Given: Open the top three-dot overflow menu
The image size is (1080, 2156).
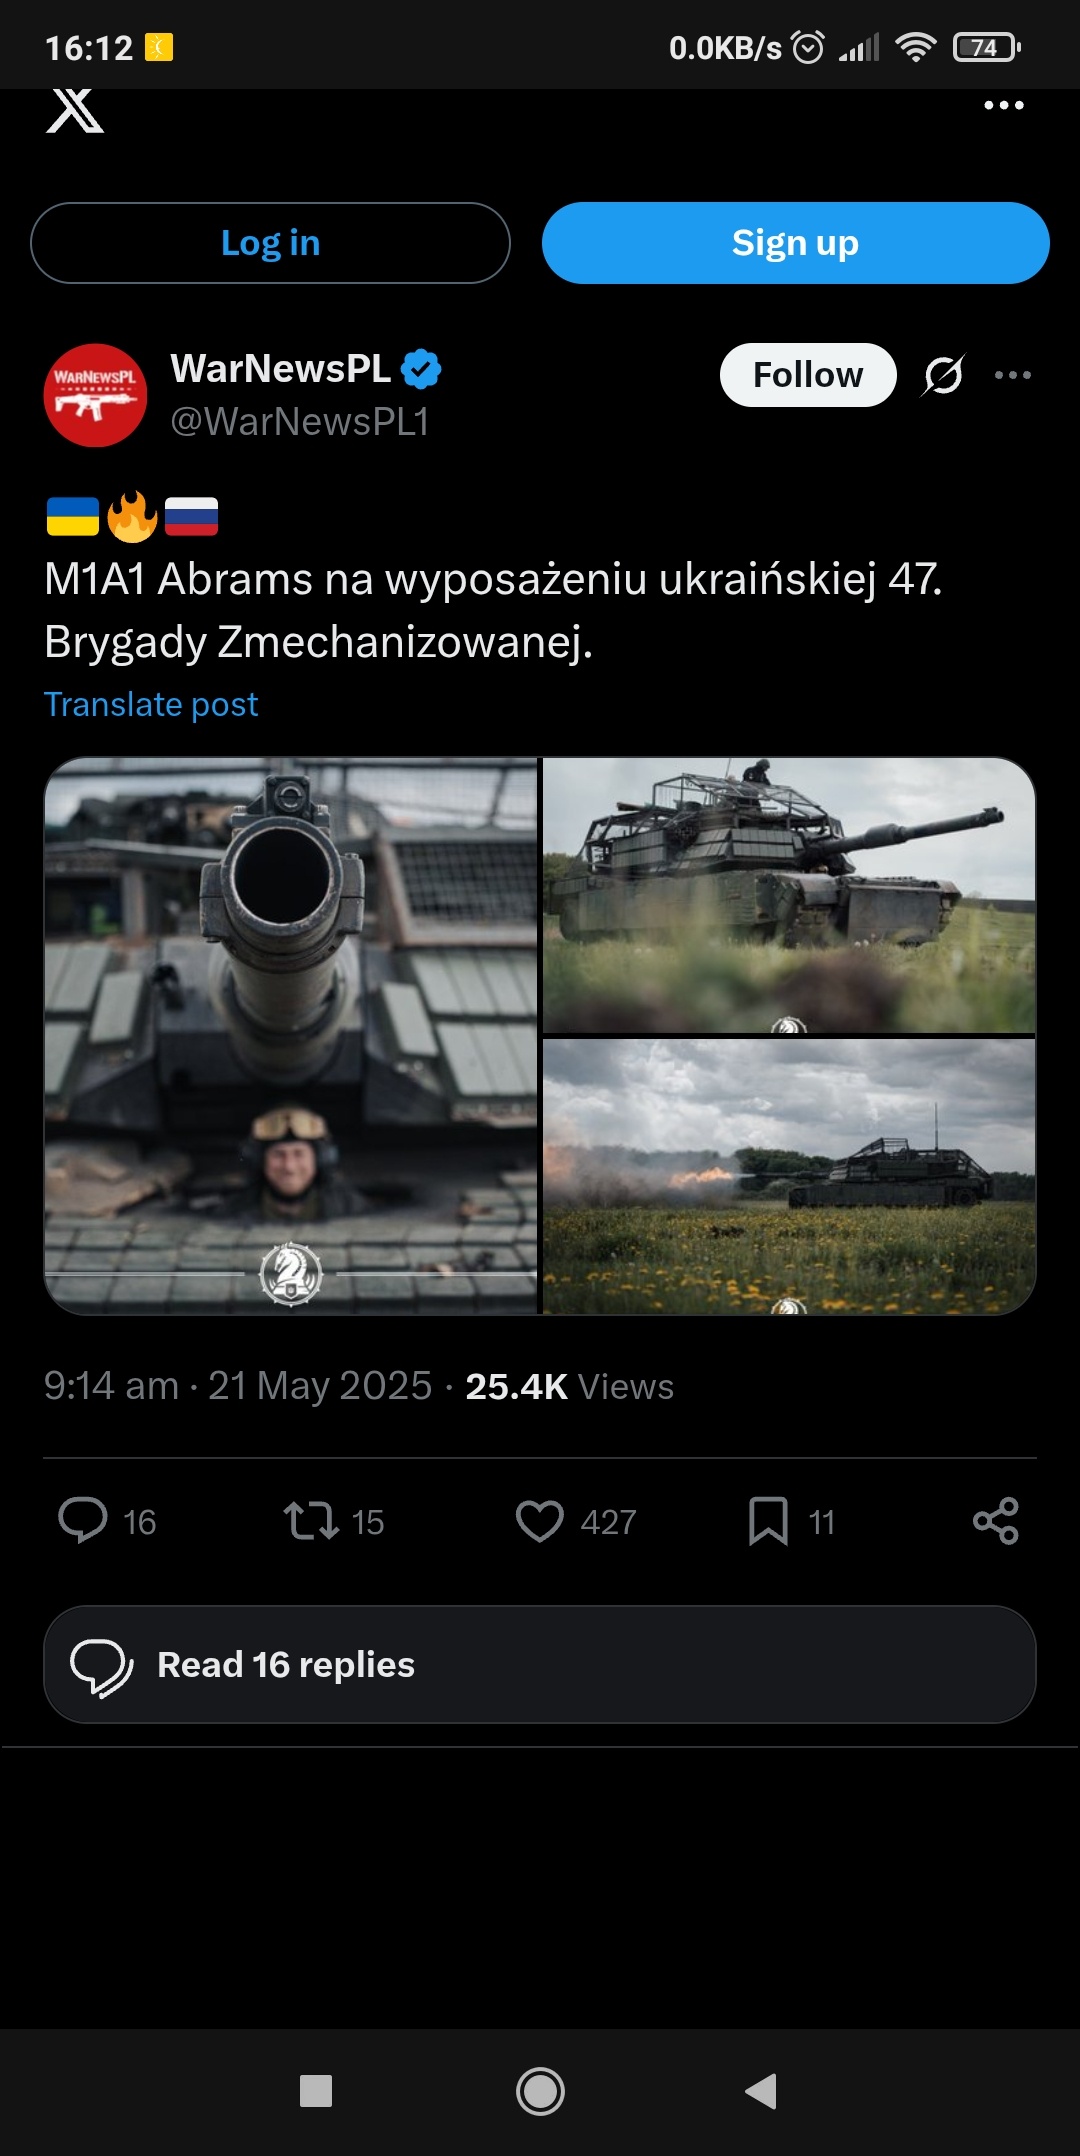Looking at the screenshot, I should point(1003,105).
